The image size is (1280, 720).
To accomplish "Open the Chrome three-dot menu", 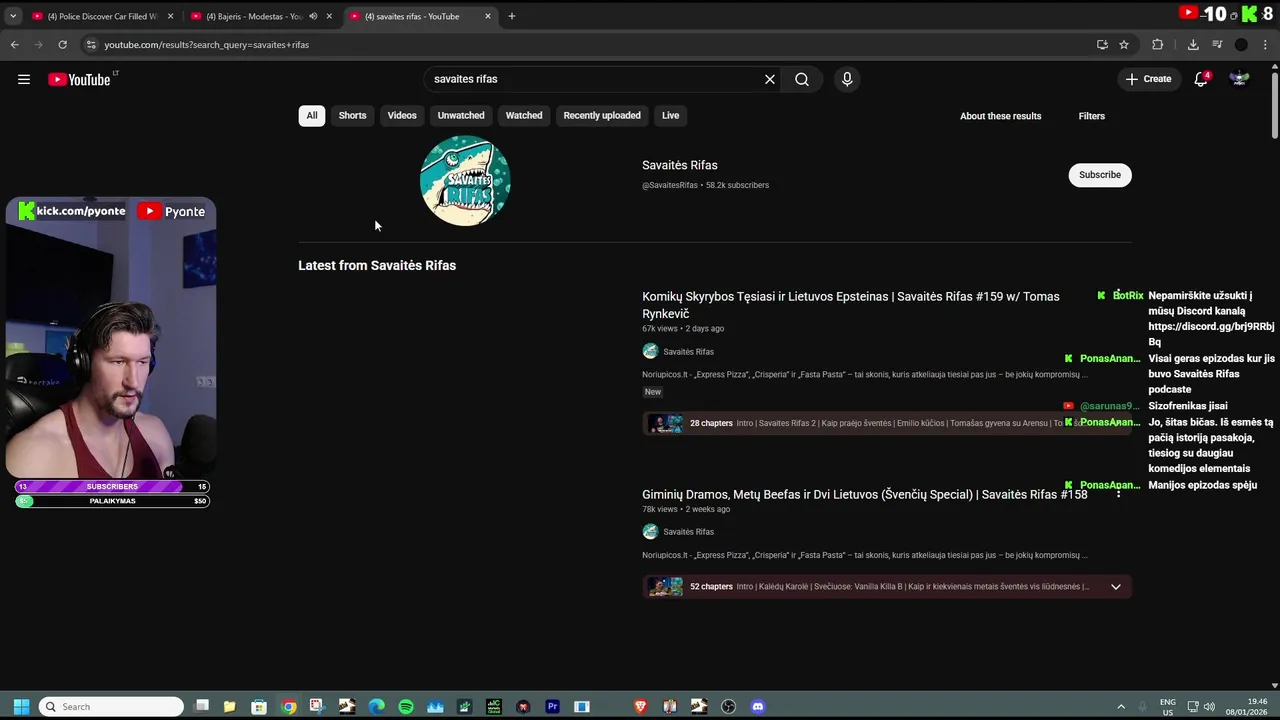I will (x=1266, y=44).
